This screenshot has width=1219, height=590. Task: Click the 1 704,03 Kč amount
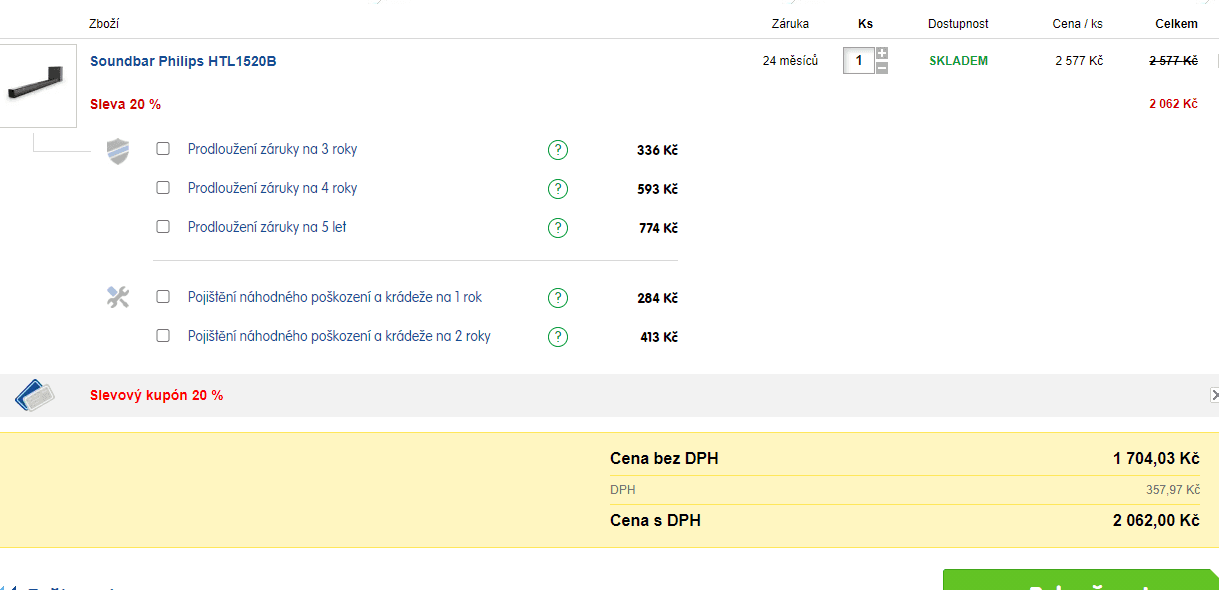1156,459
